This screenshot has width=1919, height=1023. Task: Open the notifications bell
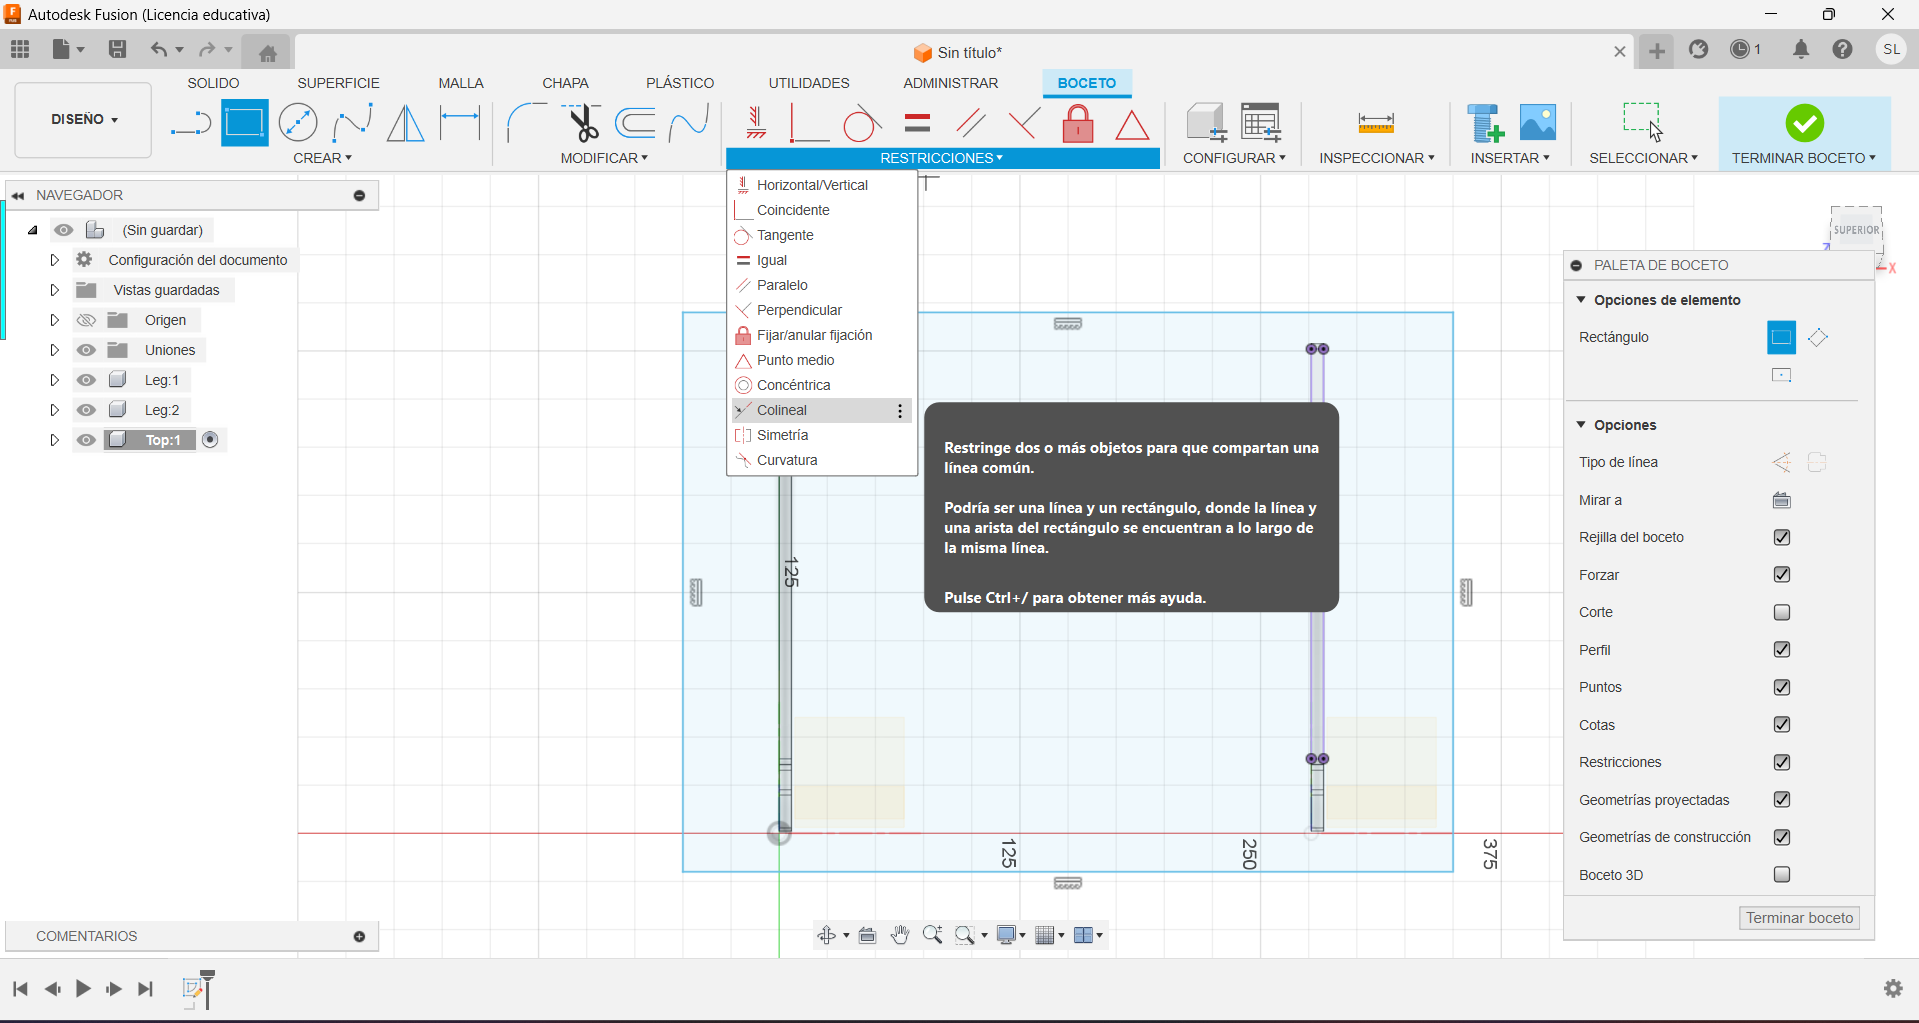pos(1800,49)
